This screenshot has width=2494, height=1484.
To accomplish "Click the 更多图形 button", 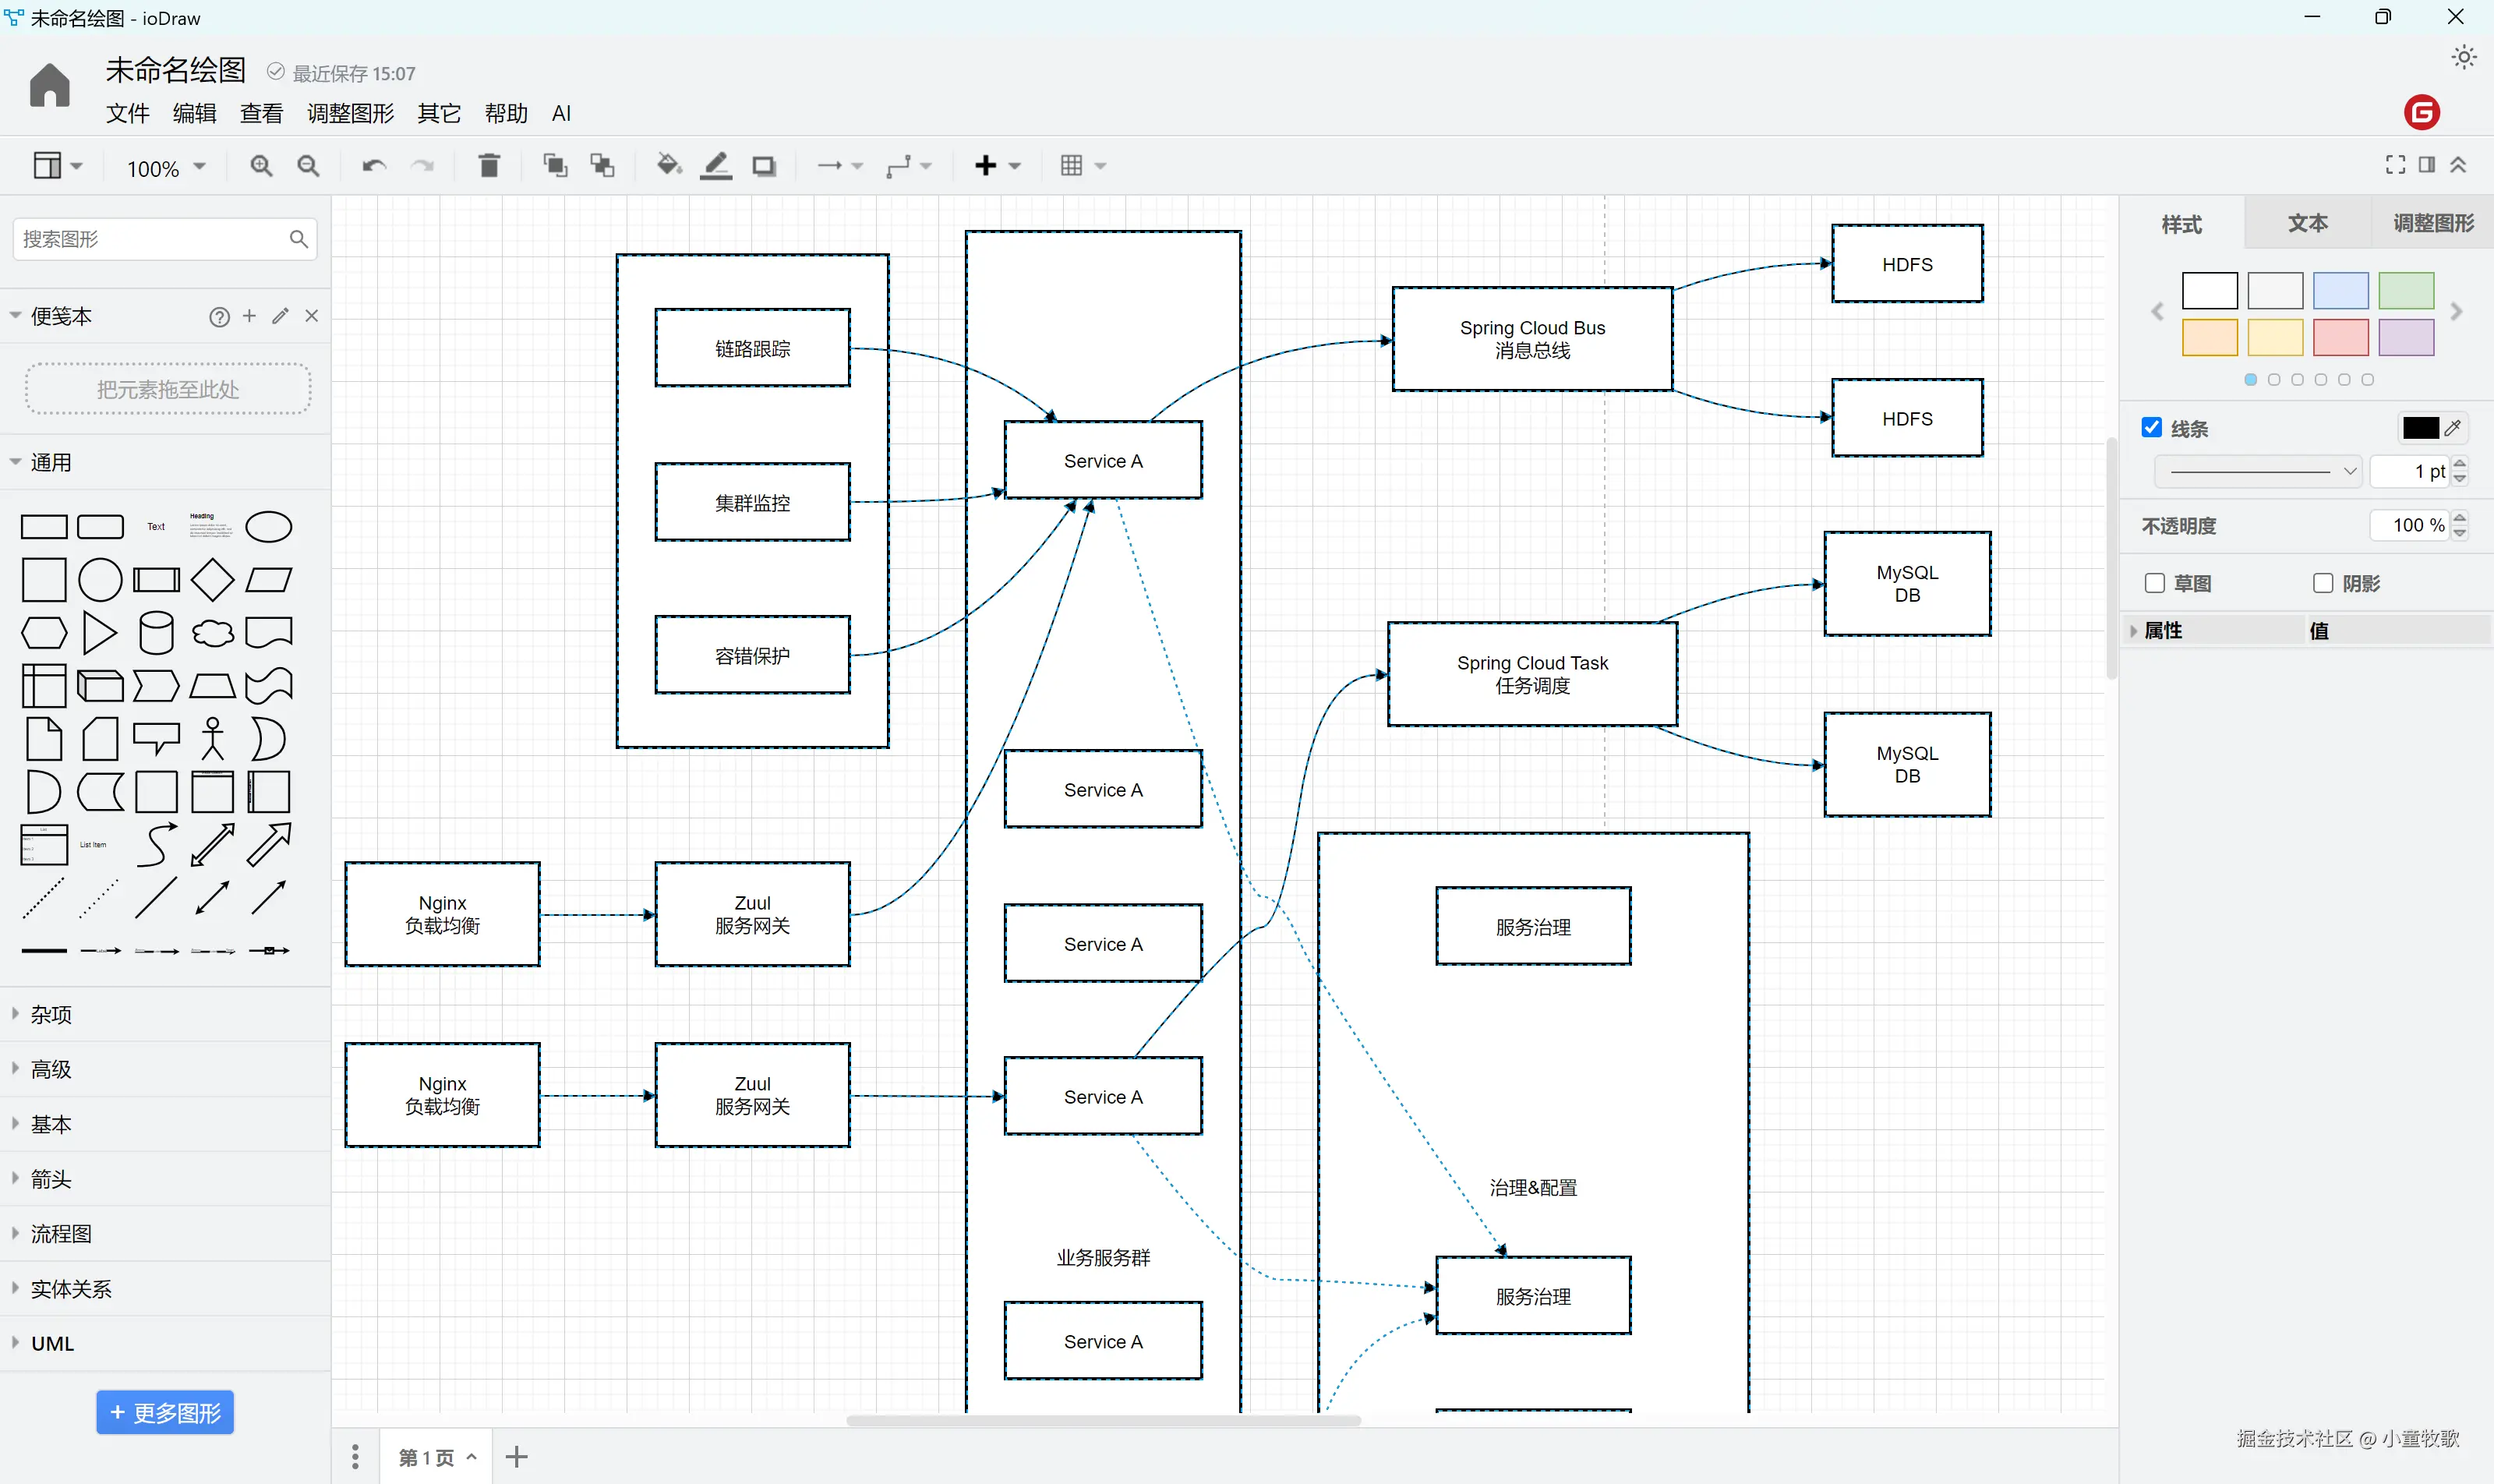I will [165, 1412].
